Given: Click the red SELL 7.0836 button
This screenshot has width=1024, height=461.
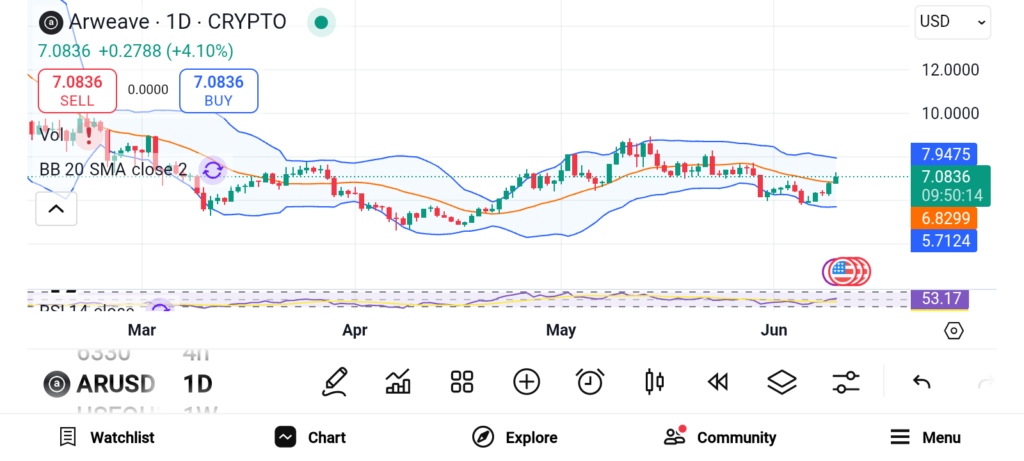Looking at the screenshot, I should 77,91.
